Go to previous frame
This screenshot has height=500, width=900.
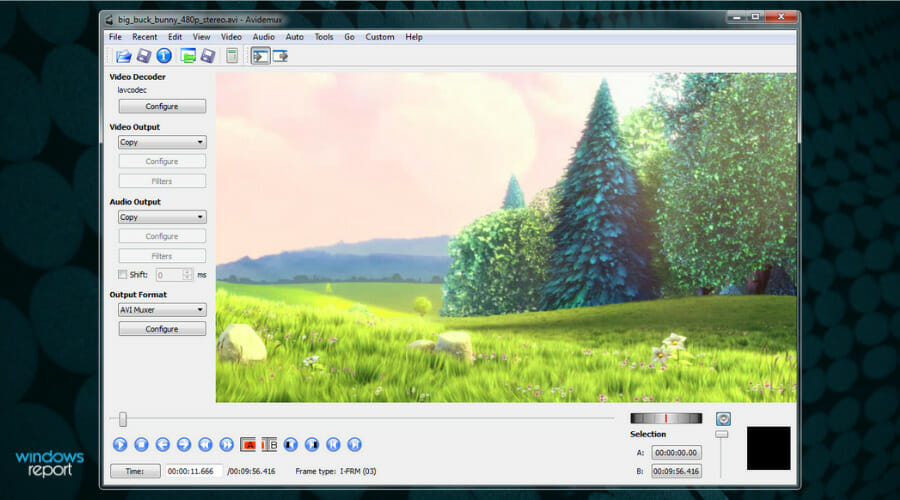[x=162, y=444]
